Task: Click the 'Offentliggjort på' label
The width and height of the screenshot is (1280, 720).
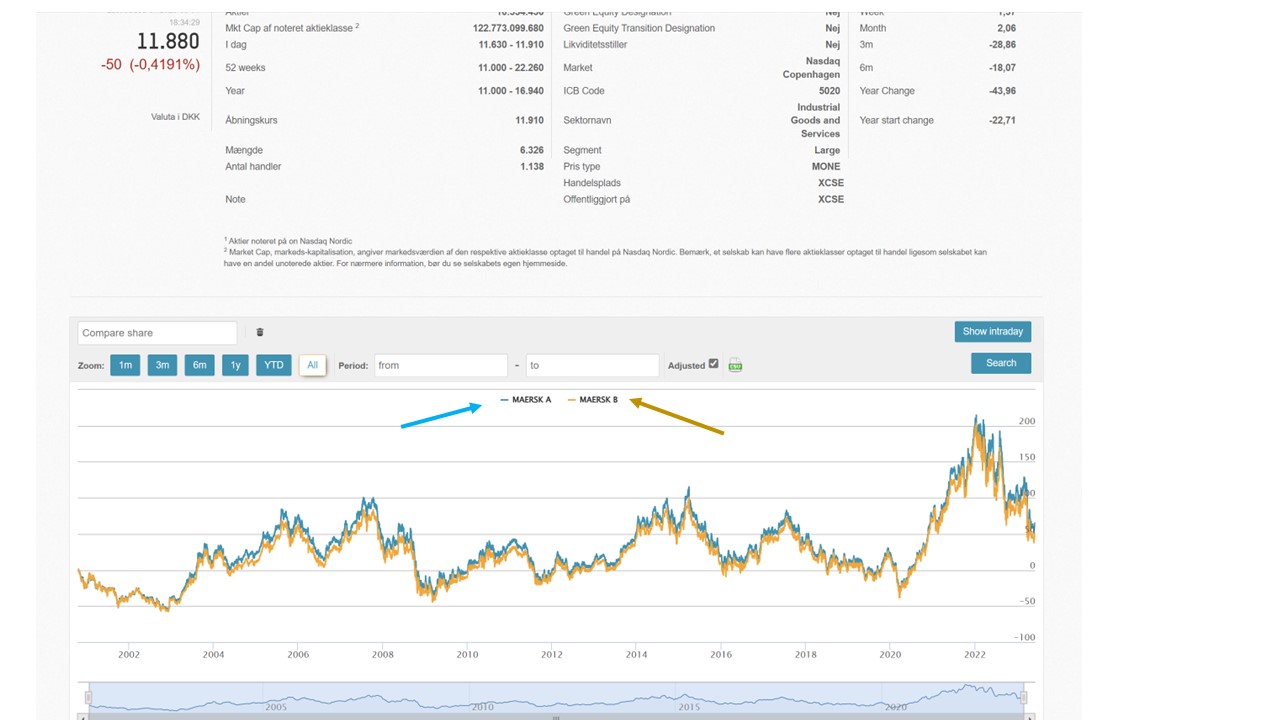Action: pos(597,199)
